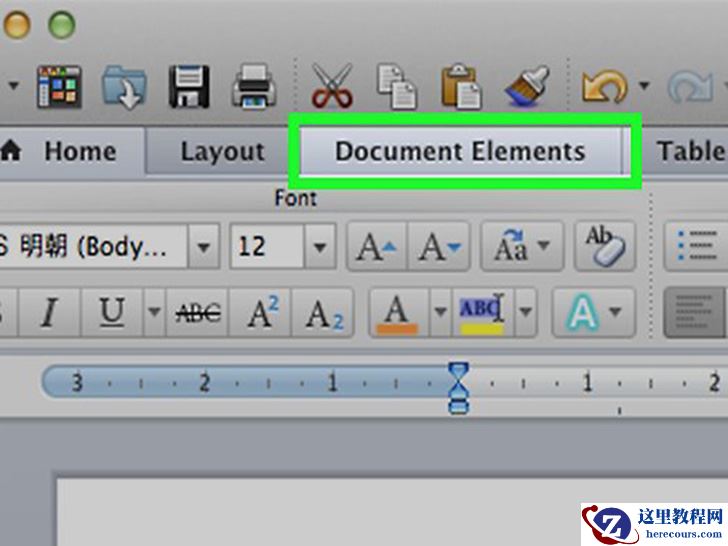The image size is (728, 546).
Task: Select the Format Painter brush
Action: 527,86
